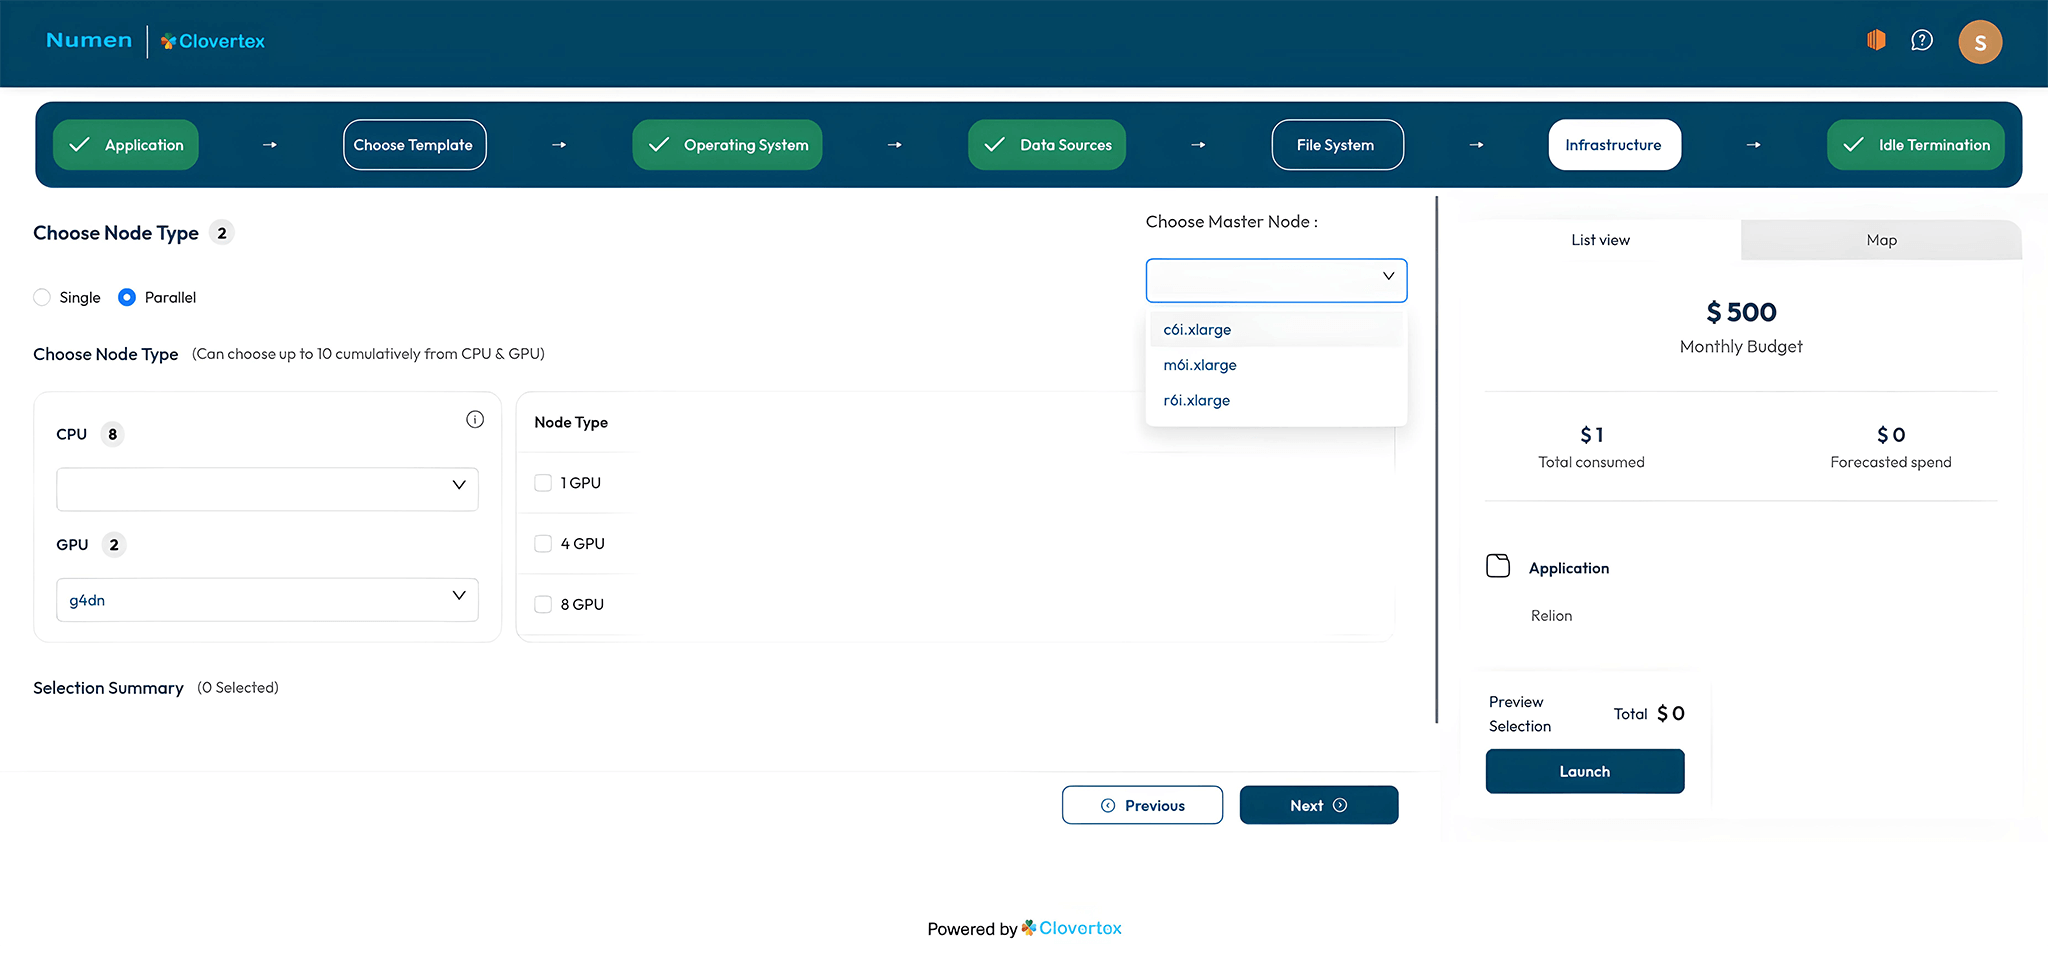Jump to File System wizard step

[1336, 145]
